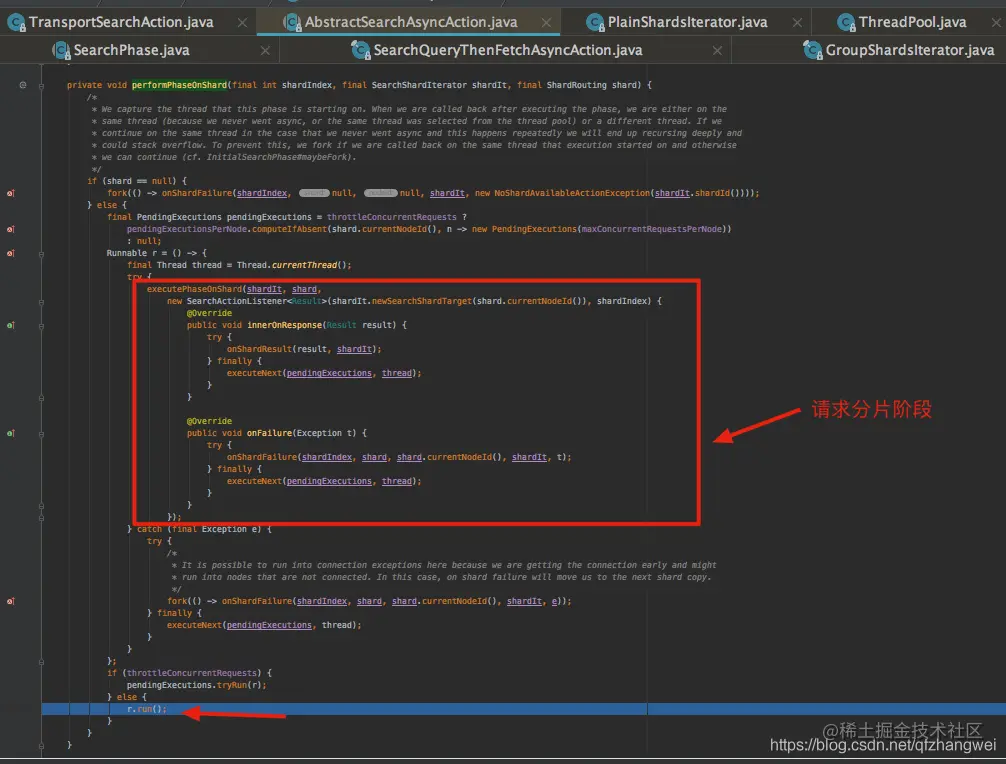Click lambda gutter icon on catch-block fork line
The width and height of the screenshot is (1006, 764).
point(11,602)
